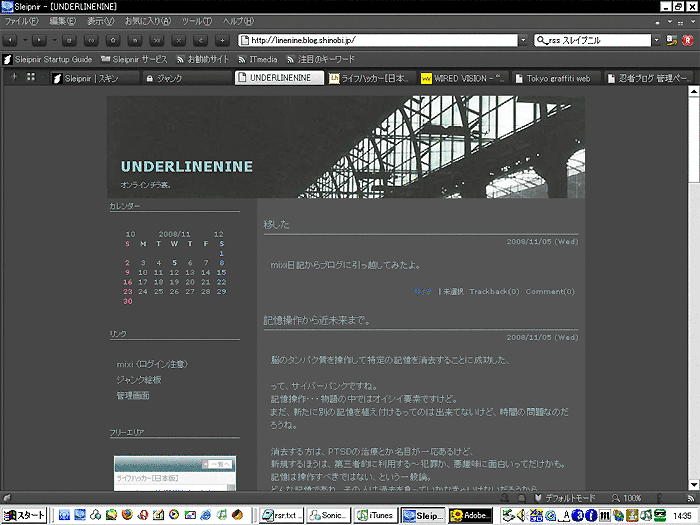700x525 pixels.
Task: Open mixi (ログイン注意) sidebar link
Action: pyautogui.click(x=152, y=364)
